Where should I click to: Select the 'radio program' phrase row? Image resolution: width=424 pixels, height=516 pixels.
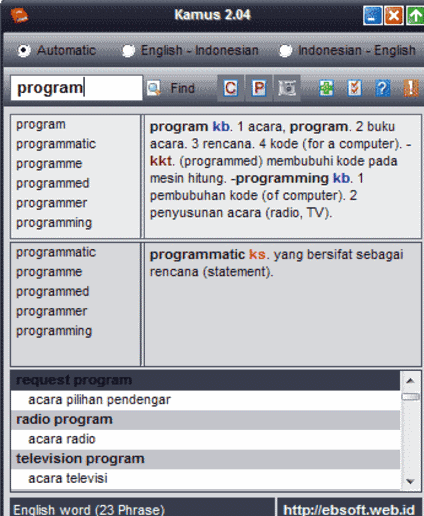pos(205,420)
